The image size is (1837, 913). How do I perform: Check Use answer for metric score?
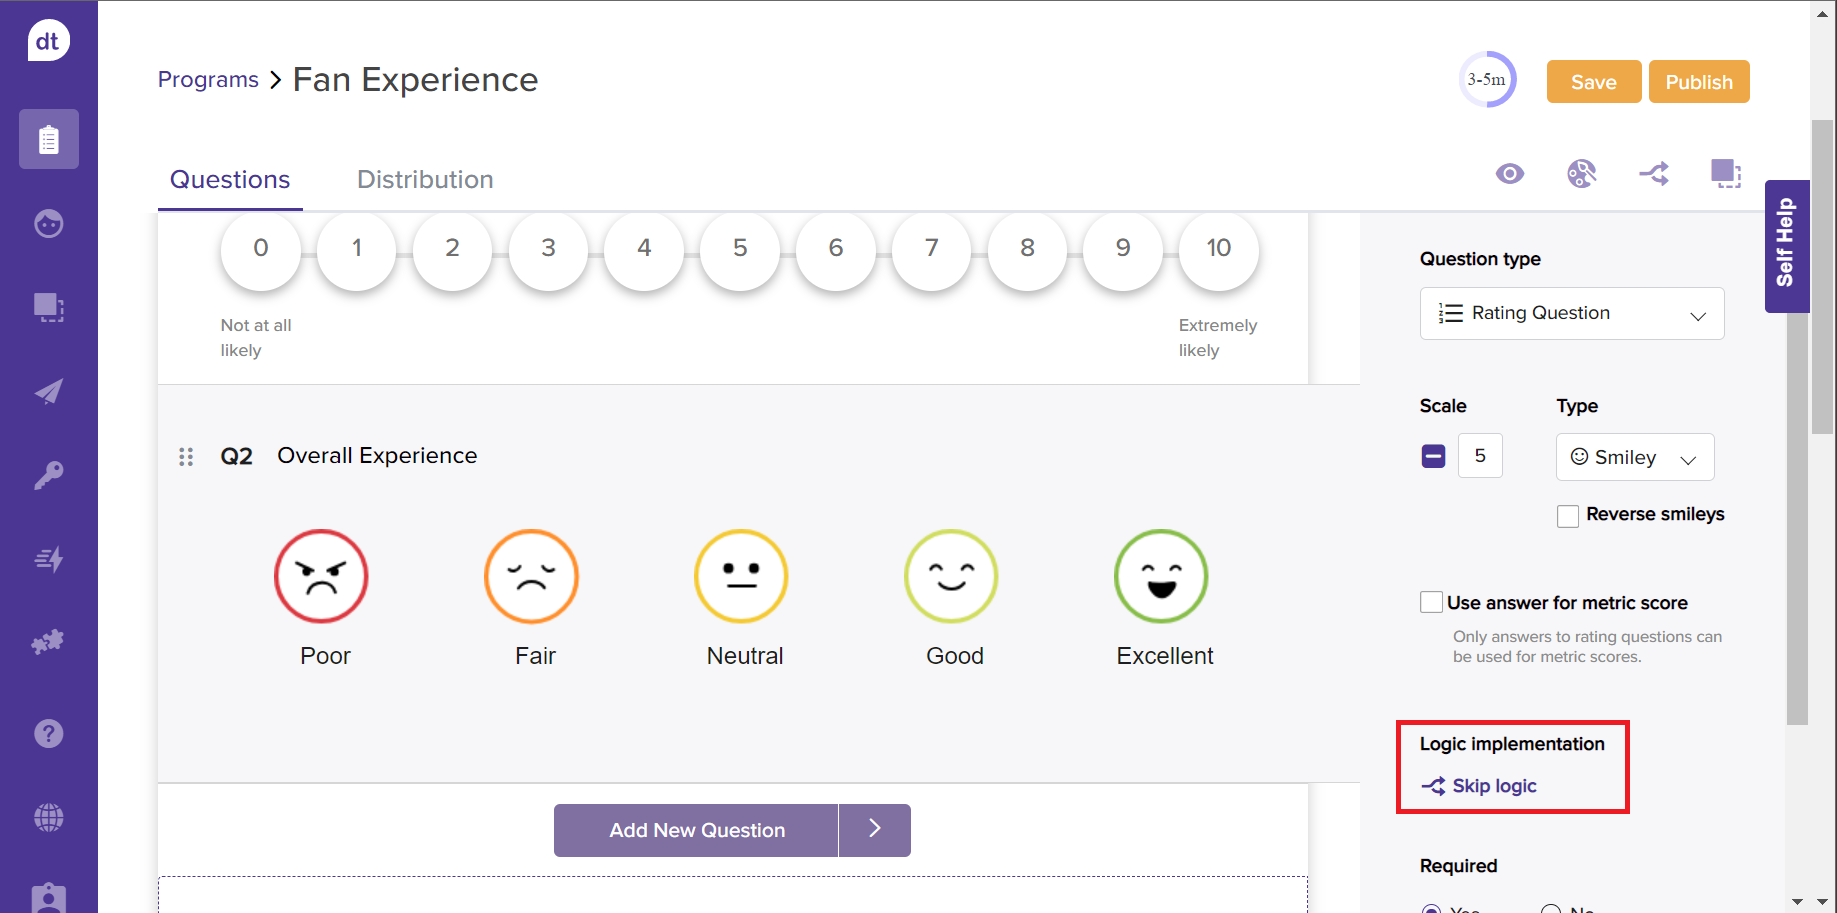coord(1432,603)
